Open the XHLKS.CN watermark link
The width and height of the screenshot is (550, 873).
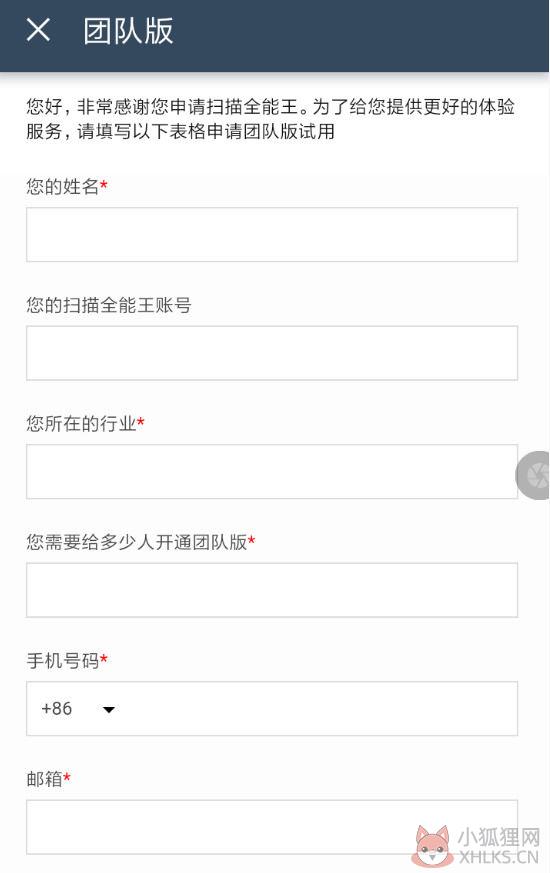pyautogui.click(x=498, y=857)
